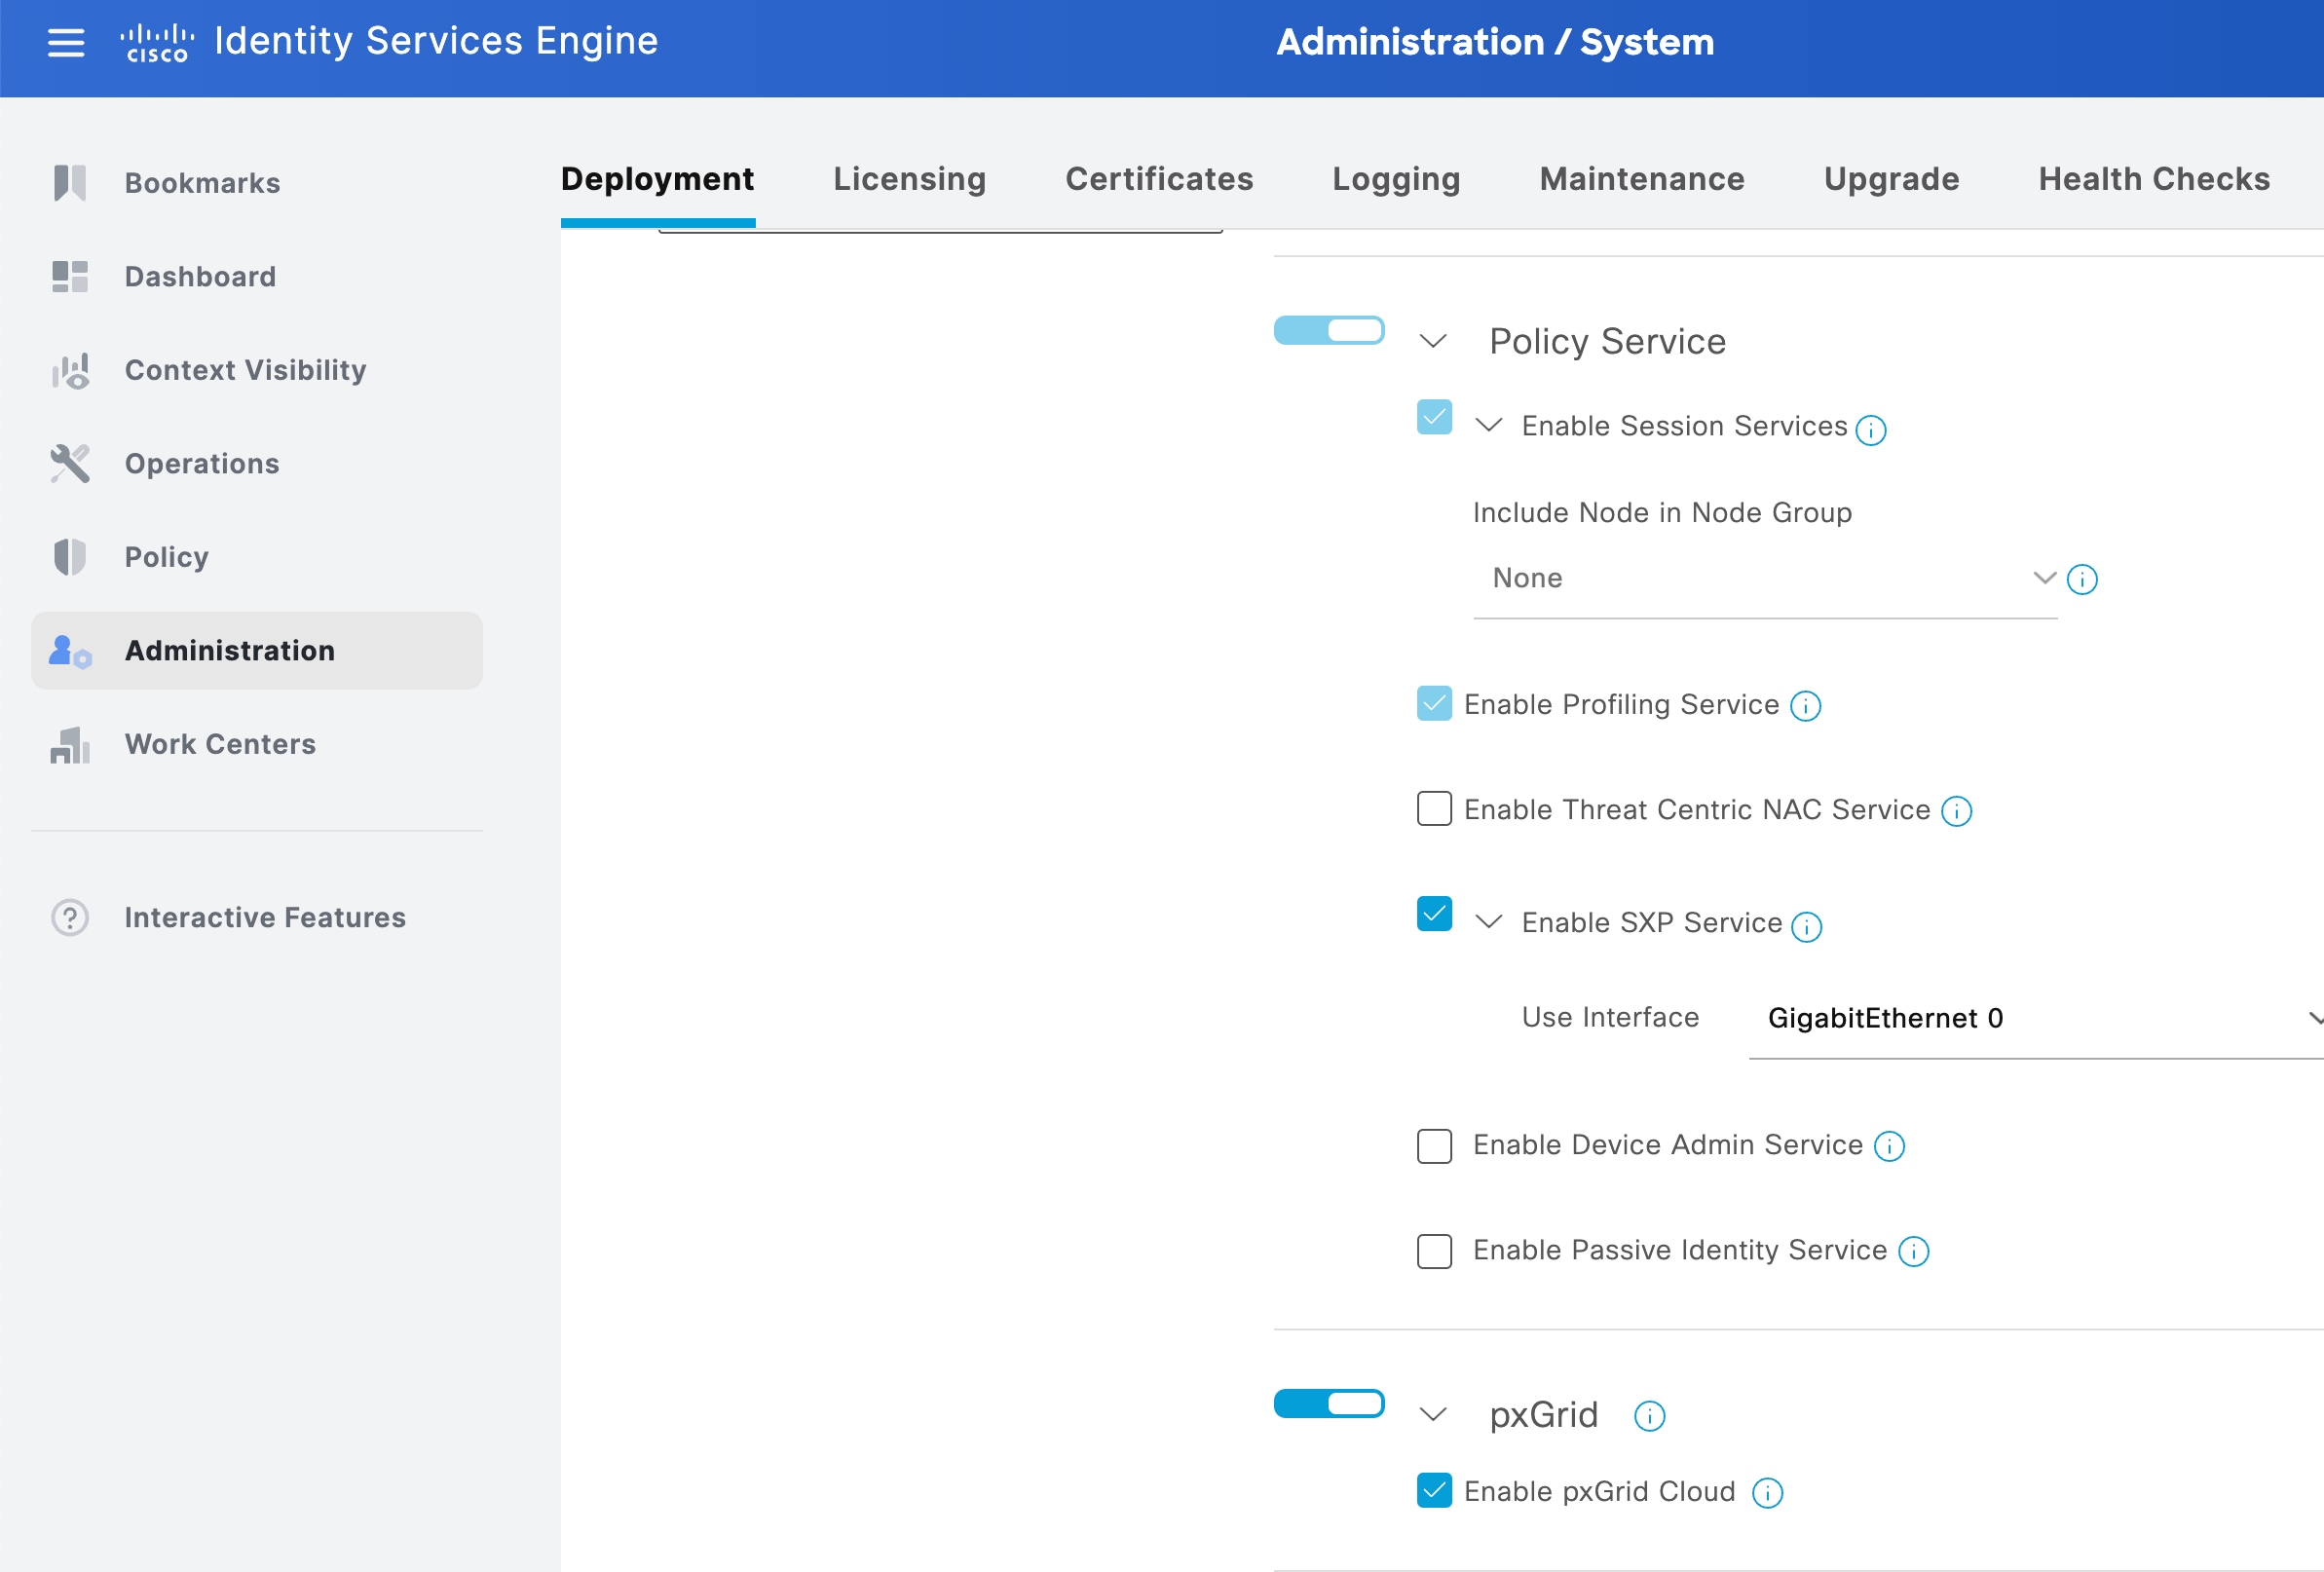Click info icon next to pxGrid heading
The width and height of the screenshot is (2324, 1572).
tap(1649, 1416)
